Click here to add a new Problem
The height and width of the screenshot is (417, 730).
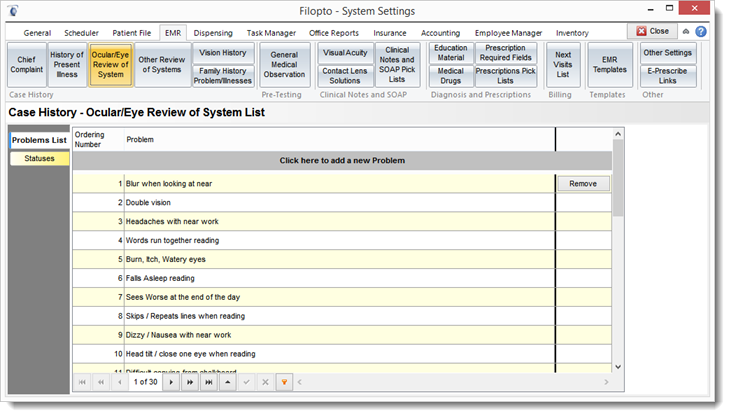click(x=342, y=161)
